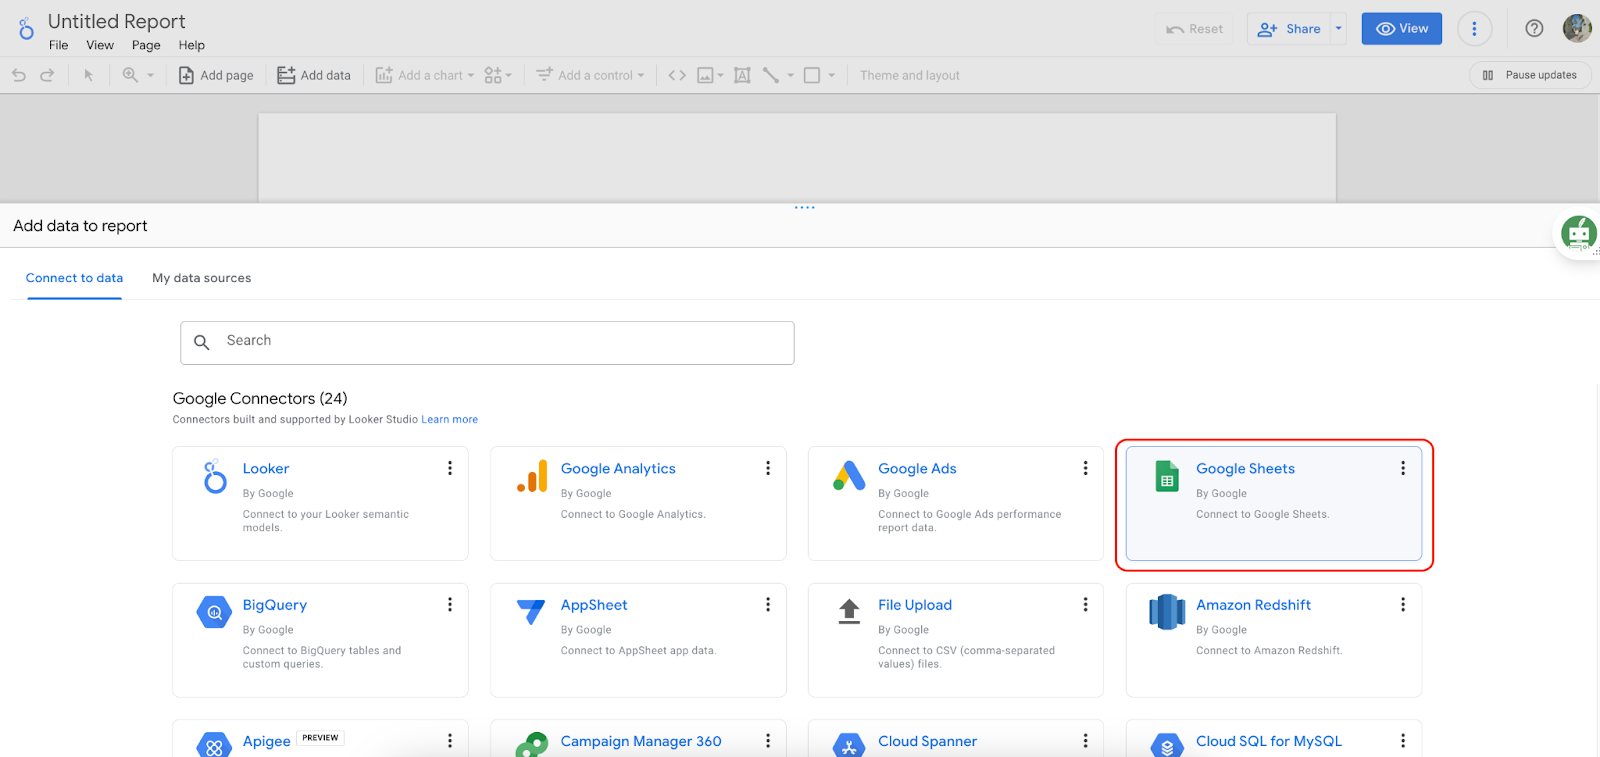Select the Google Sheets connector icon

(1167, 476)
